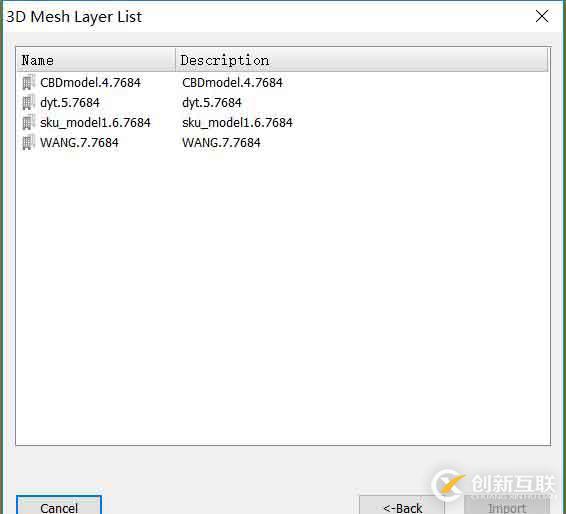Viewport: 566px width, 514px height.
Task: Click the sku_model1.6.7684 description cell
Action: pyautogui.click(x=237, y=123)
